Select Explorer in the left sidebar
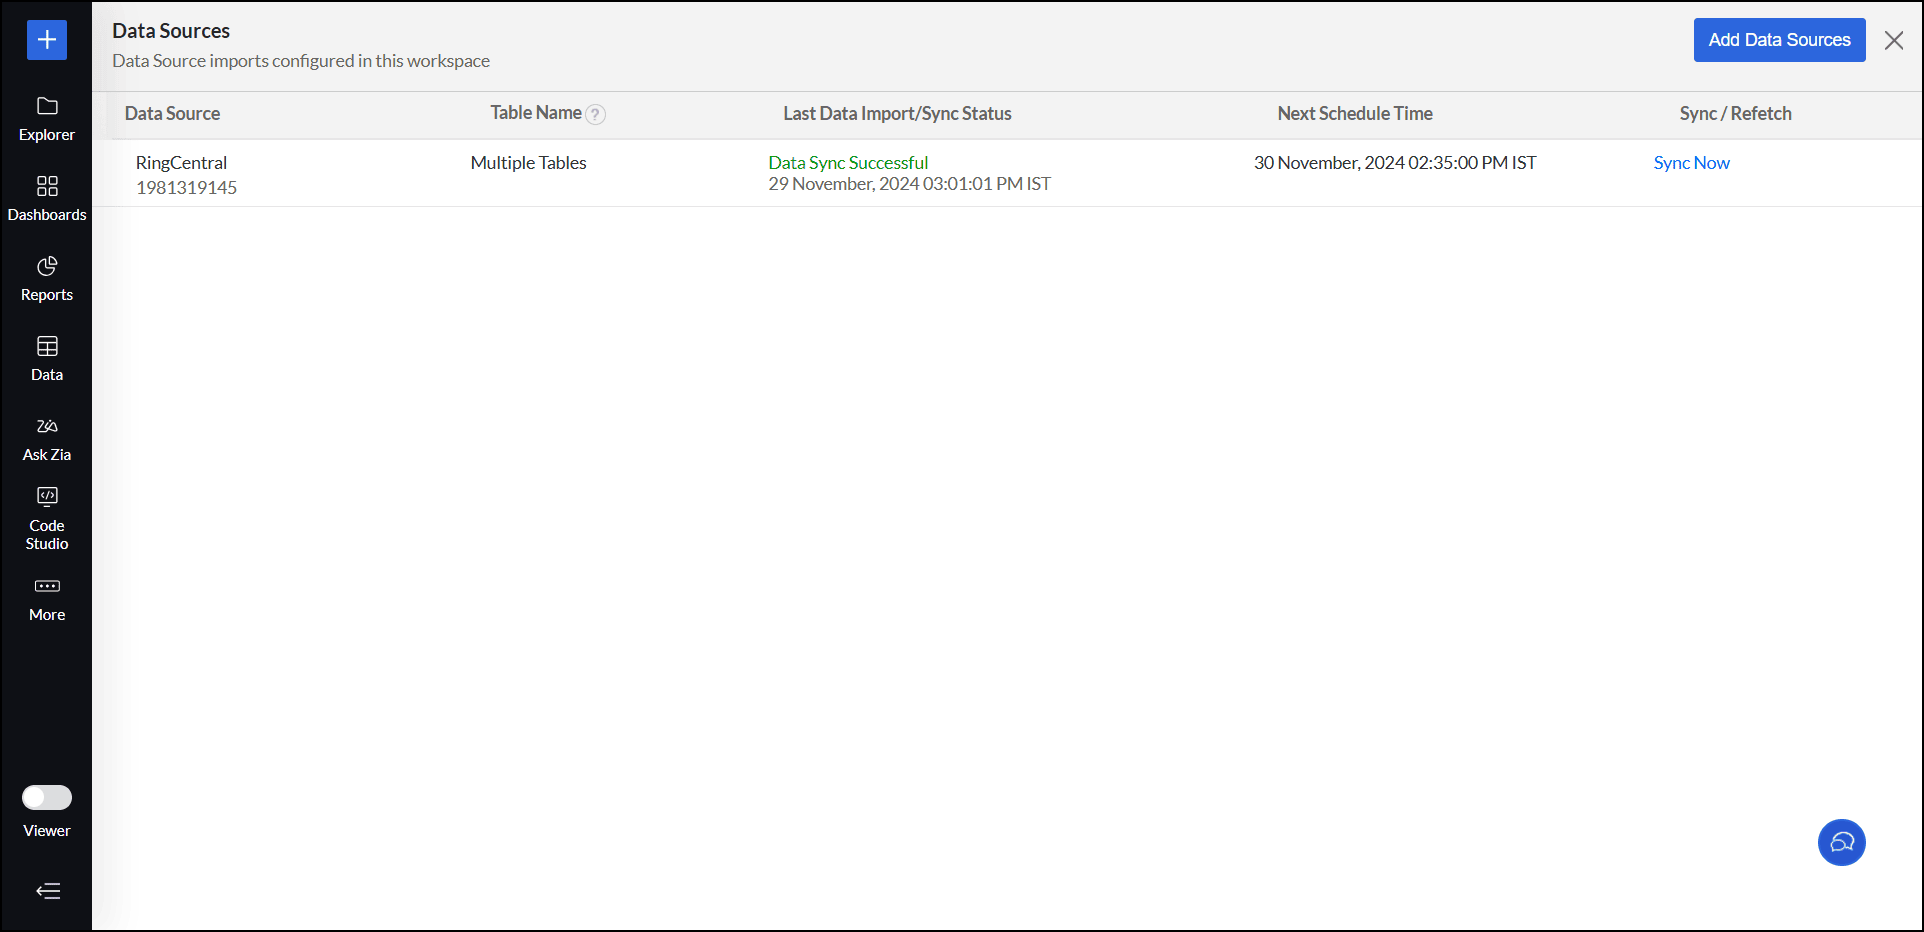1924x932 pixels. [x=47, y=118]
